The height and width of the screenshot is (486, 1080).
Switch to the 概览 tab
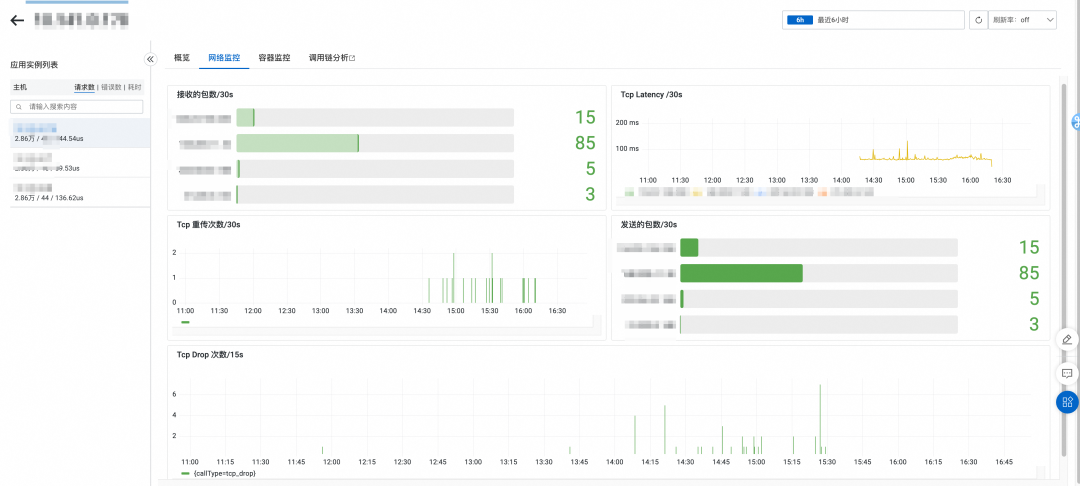182,58
